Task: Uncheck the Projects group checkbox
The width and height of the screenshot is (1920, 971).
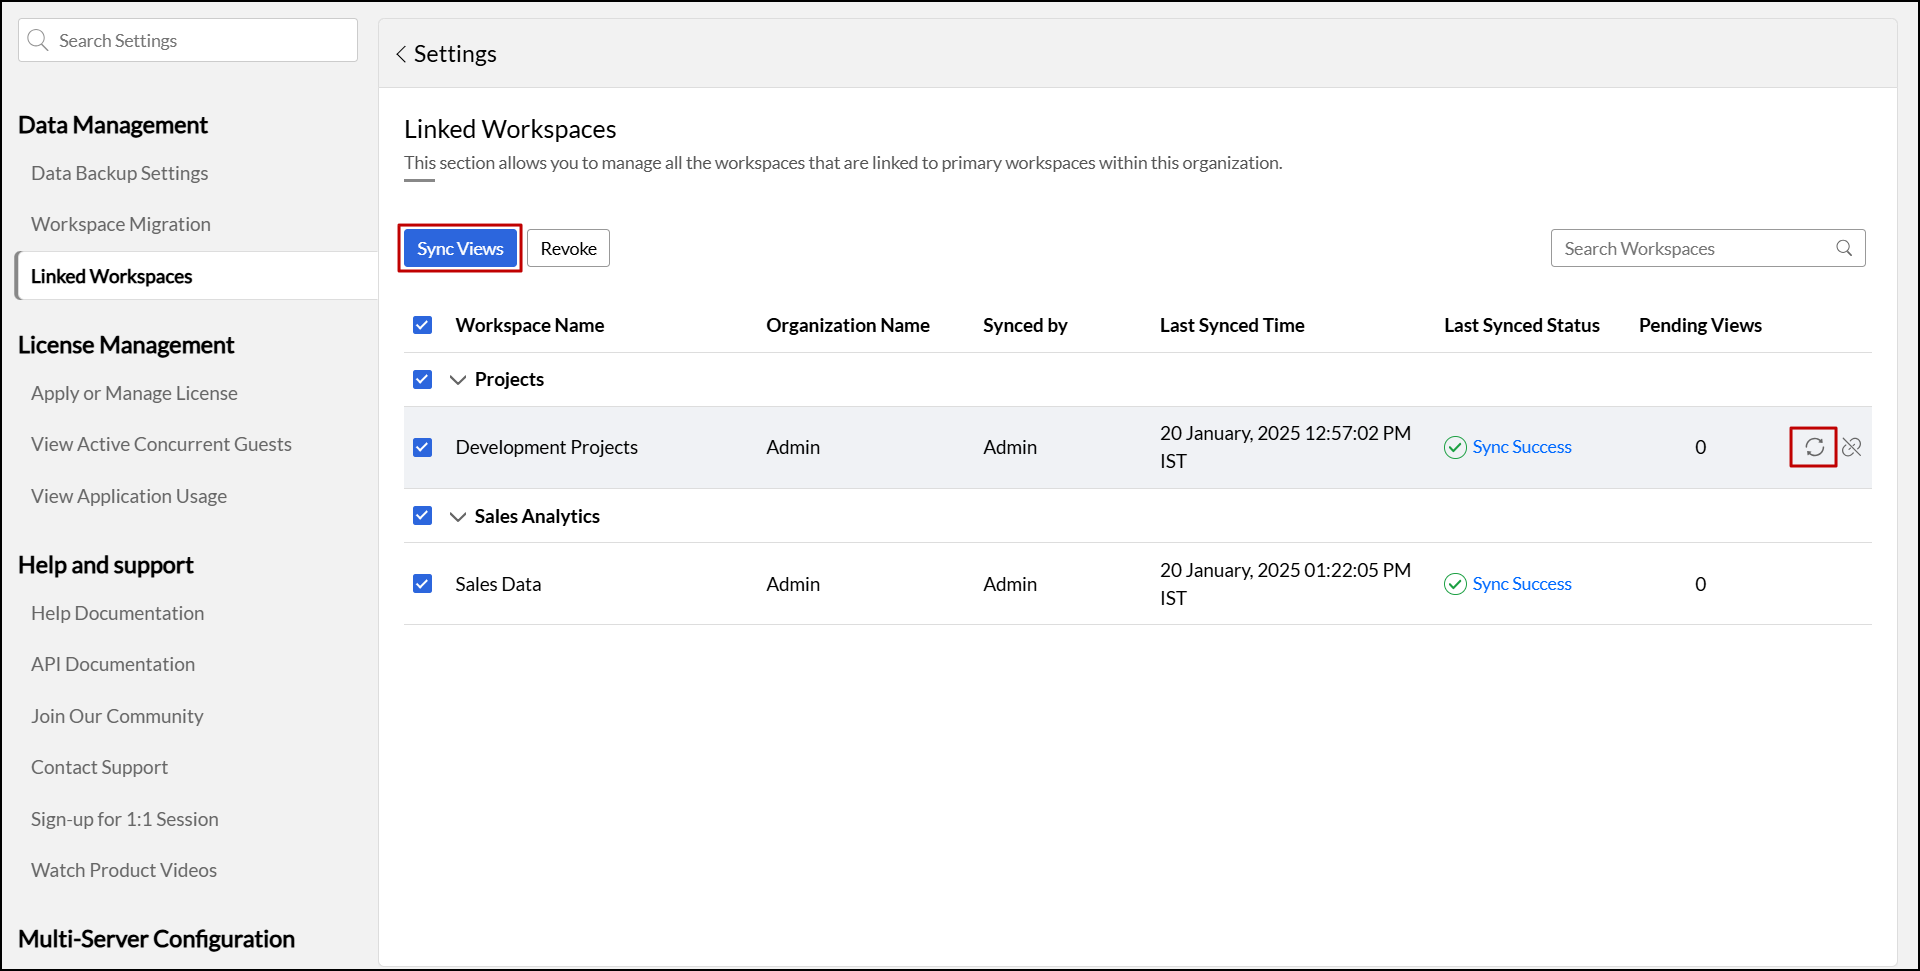Action: point(422,379)
